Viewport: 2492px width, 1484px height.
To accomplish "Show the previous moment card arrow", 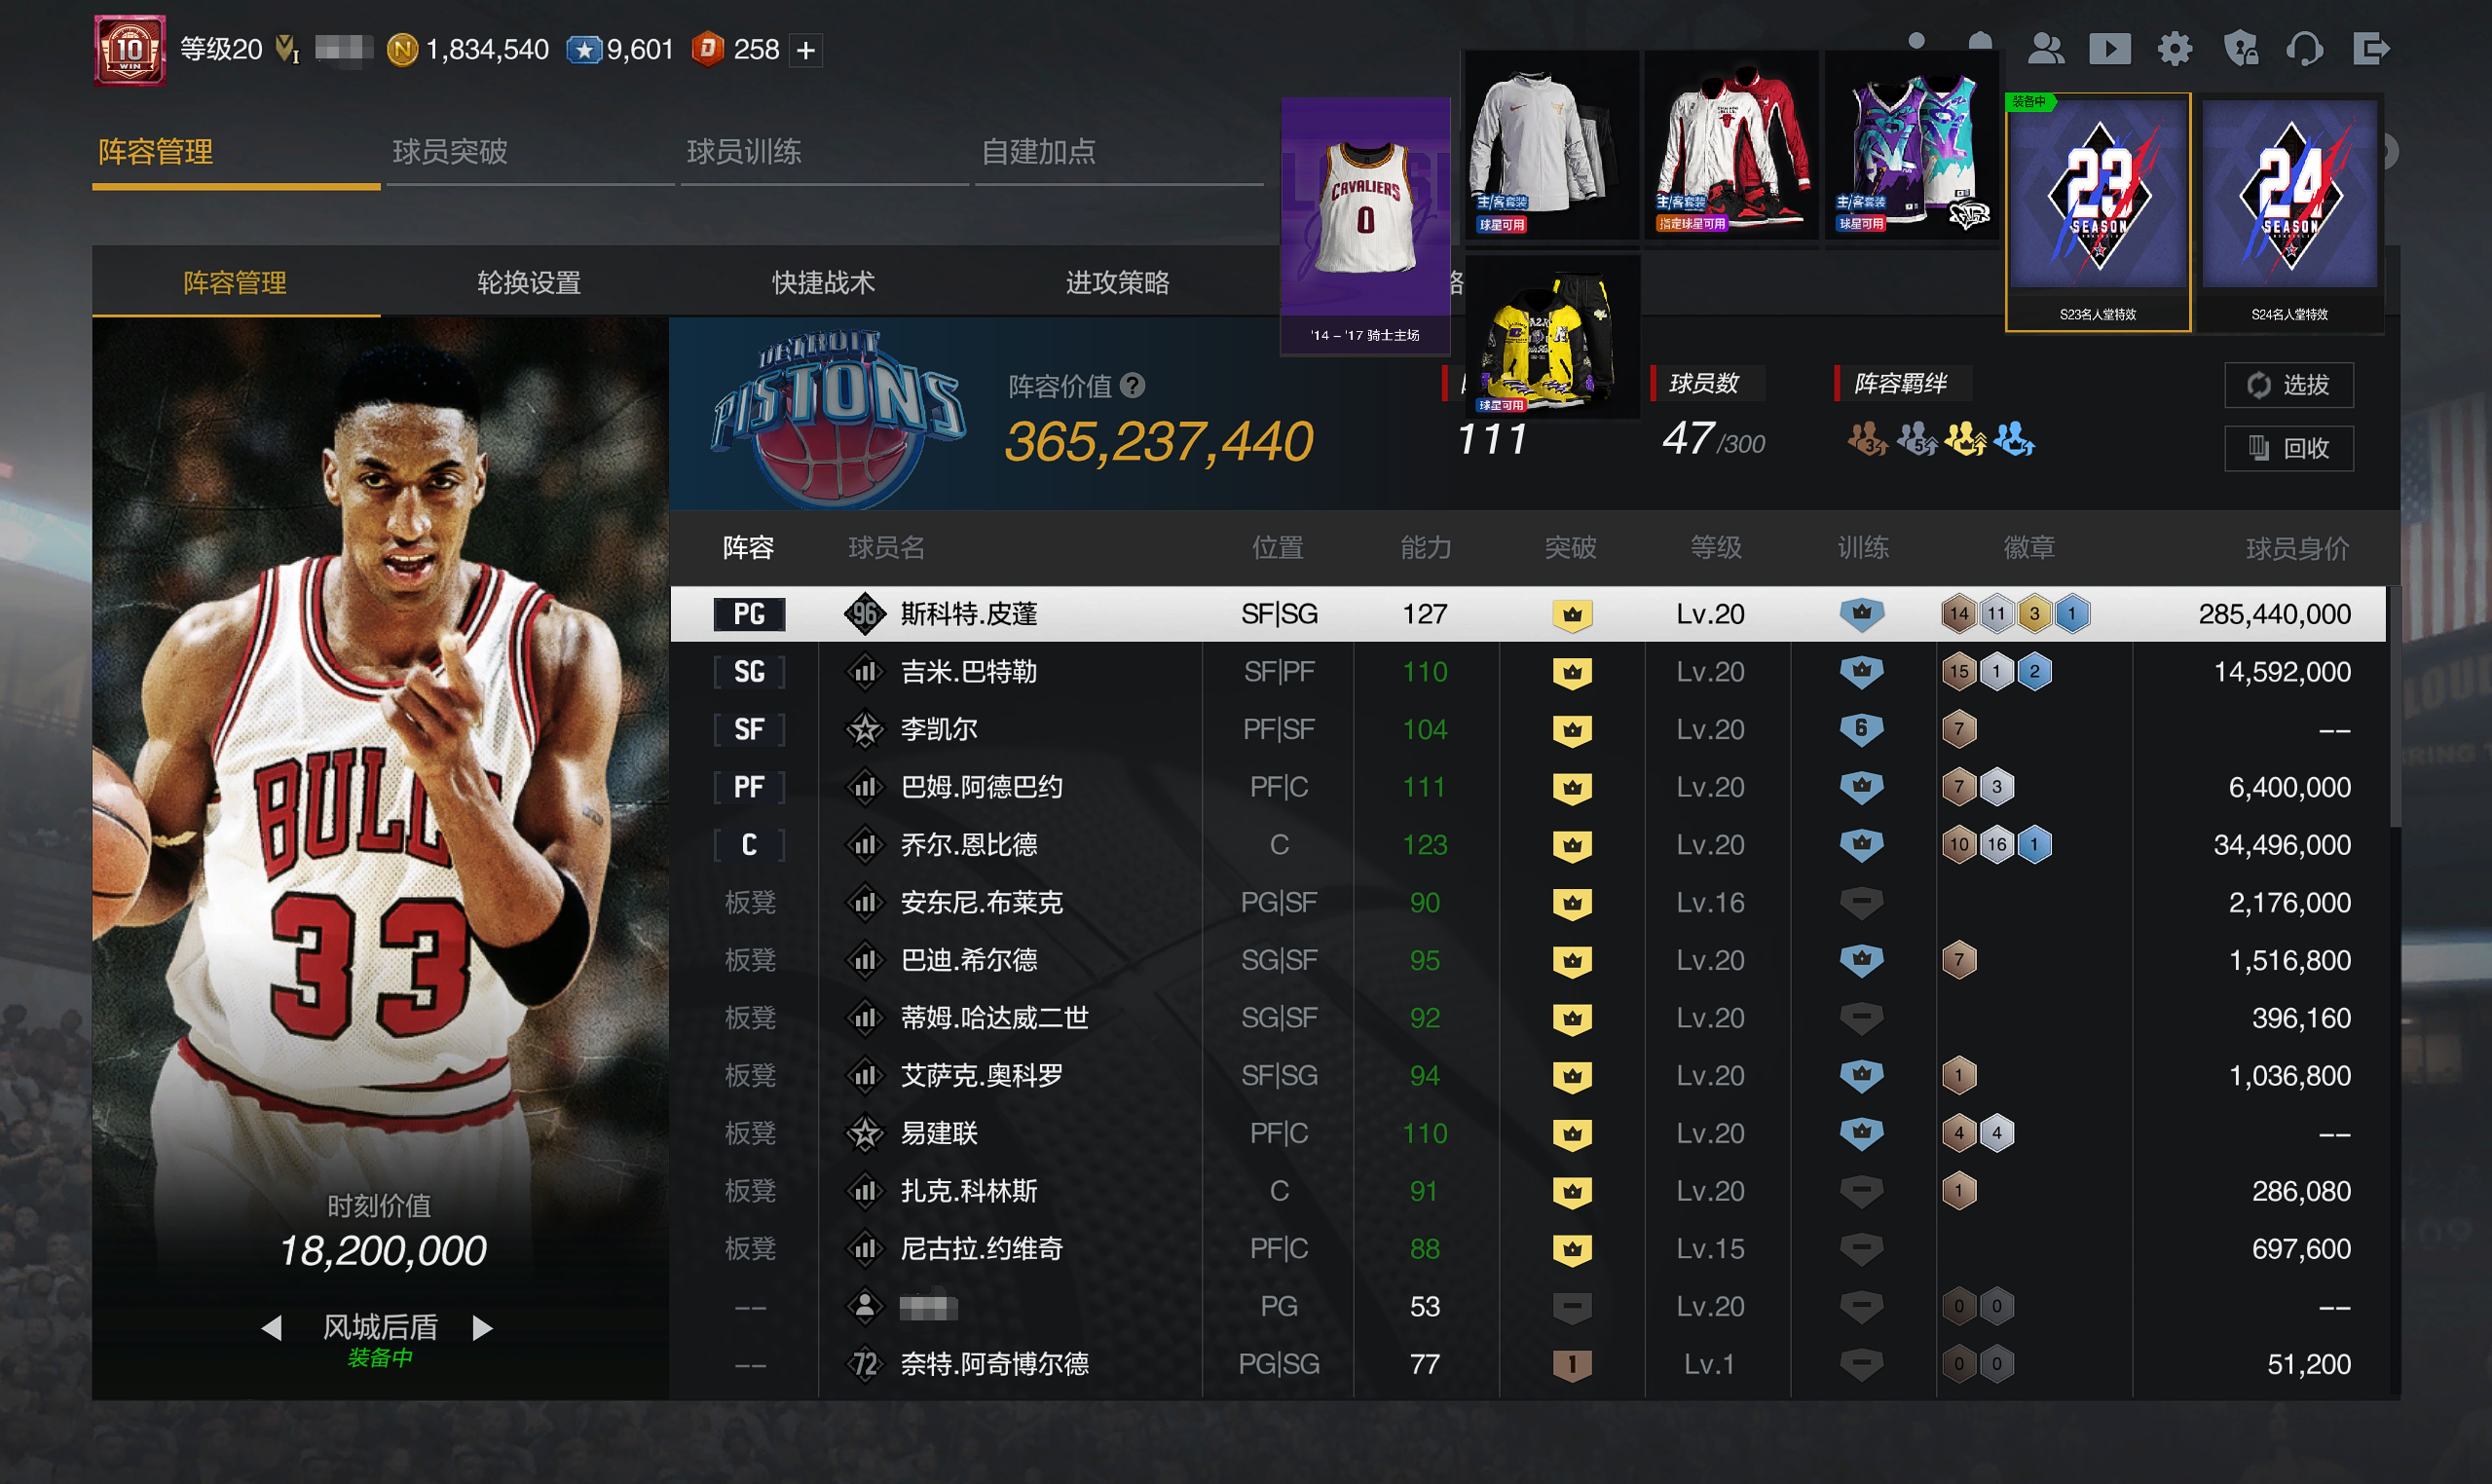I will (x=271, y=1328).
